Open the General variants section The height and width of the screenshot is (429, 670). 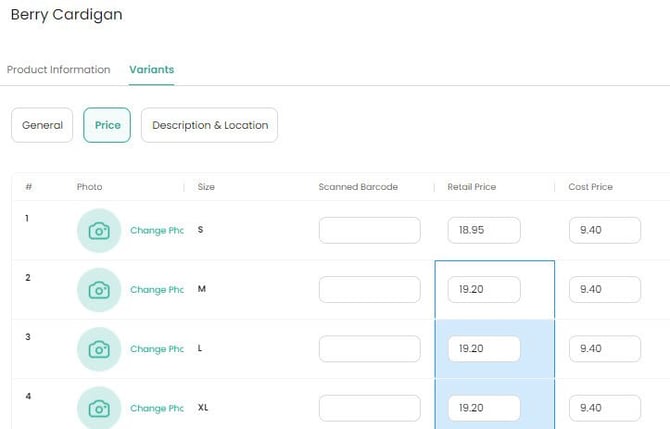(x=42, y=125)
